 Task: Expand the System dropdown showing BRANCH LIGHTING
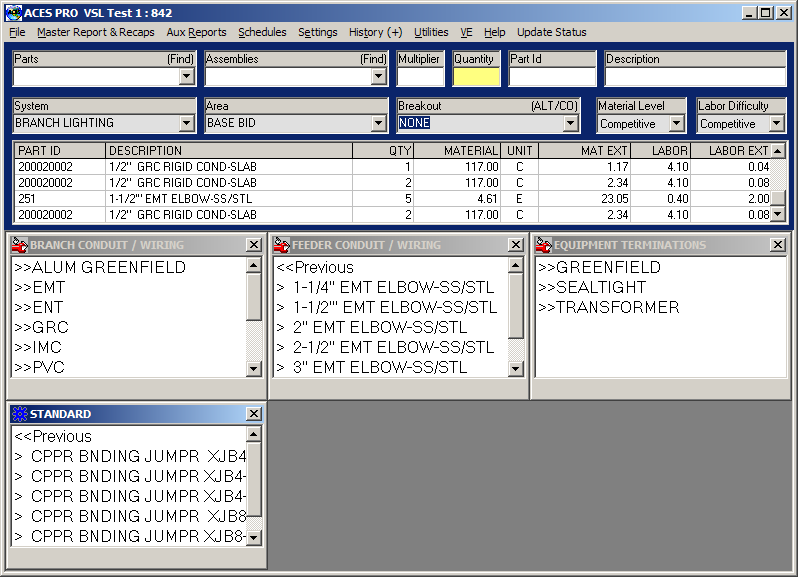[187, 123]
